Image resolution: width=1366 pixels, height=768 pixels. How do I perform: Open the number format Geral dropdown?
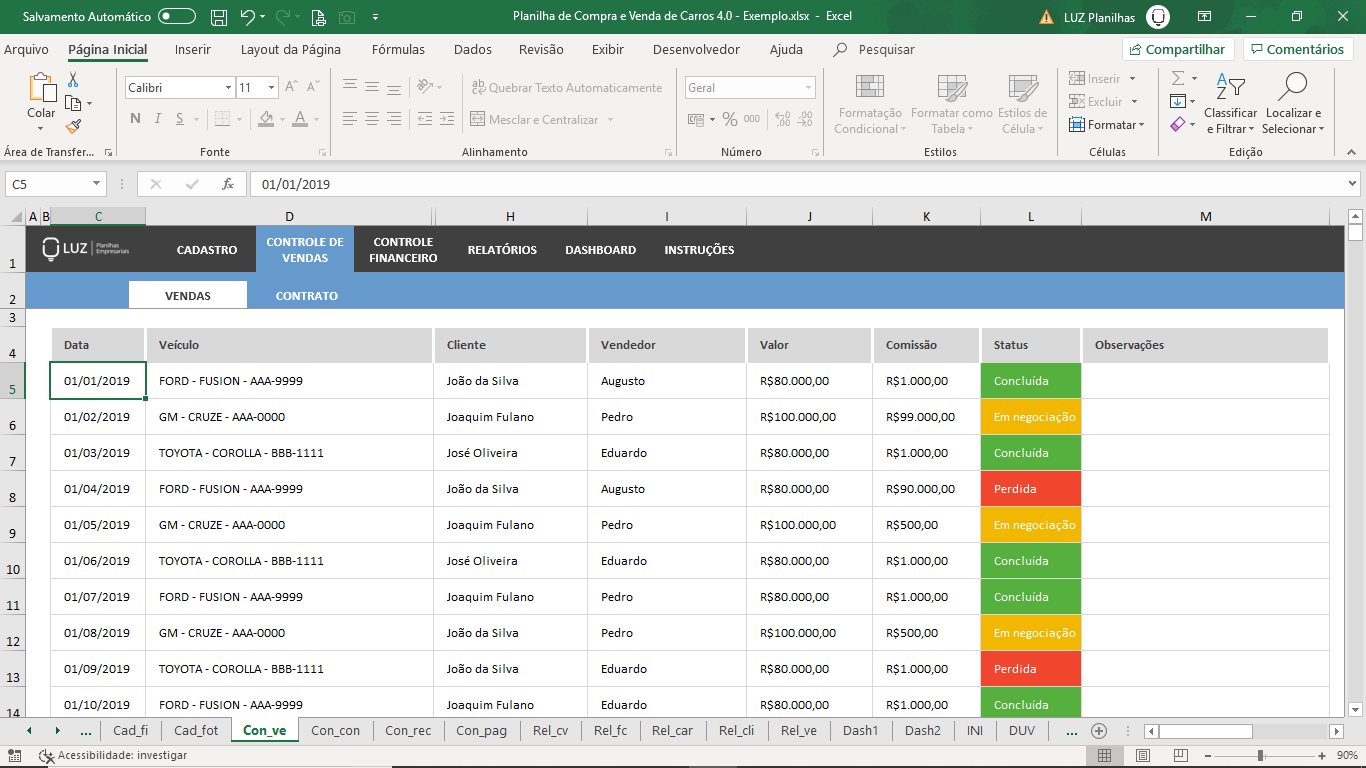pos(808,88)
